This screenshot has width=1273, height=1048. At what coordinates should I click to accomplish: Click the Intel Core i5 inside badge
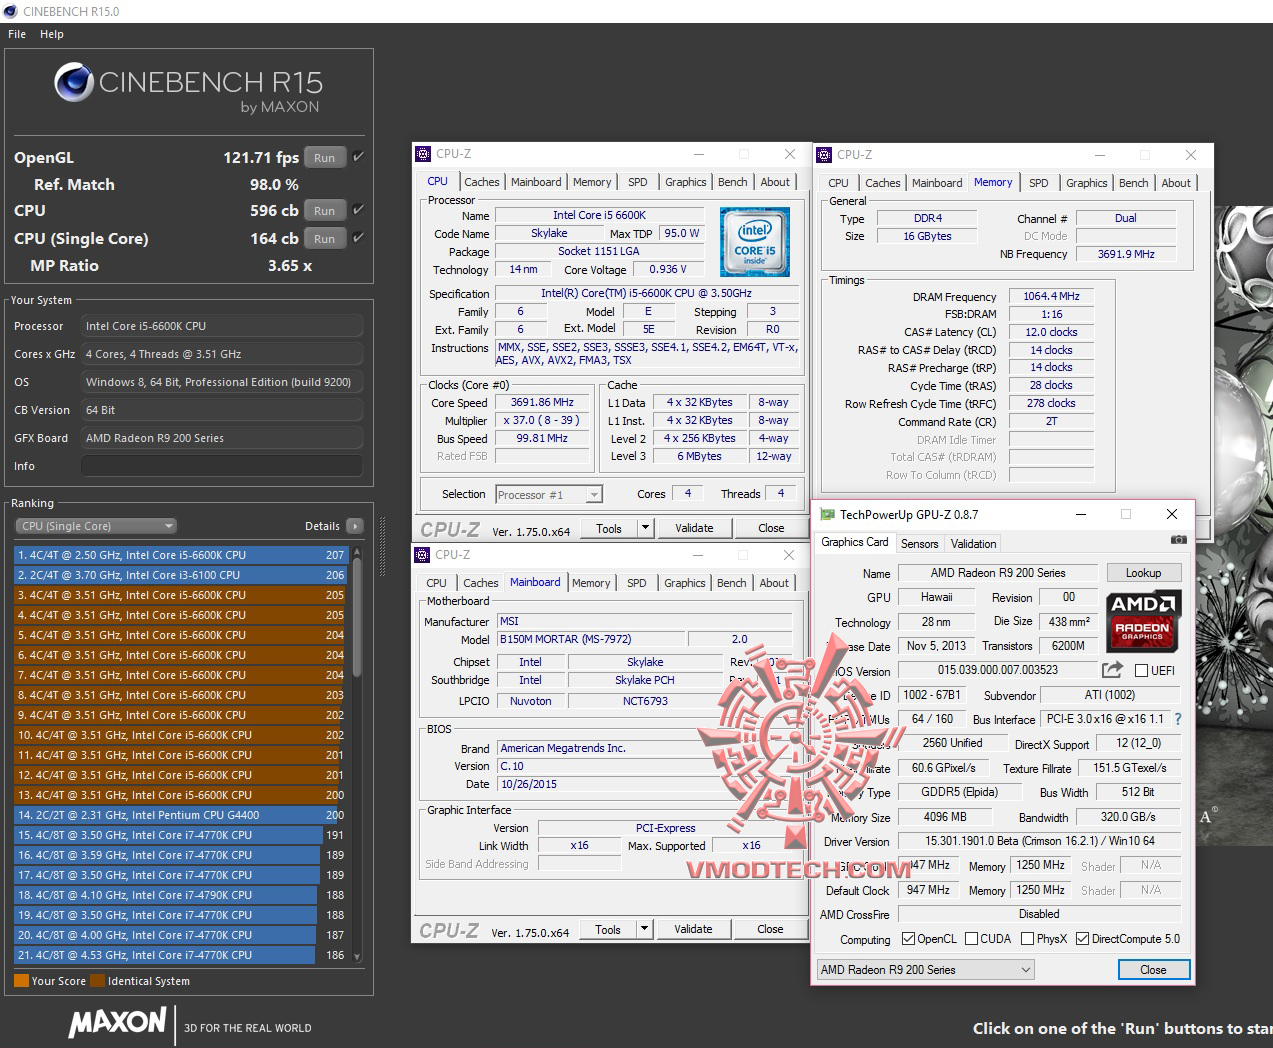tap(755, 242)
